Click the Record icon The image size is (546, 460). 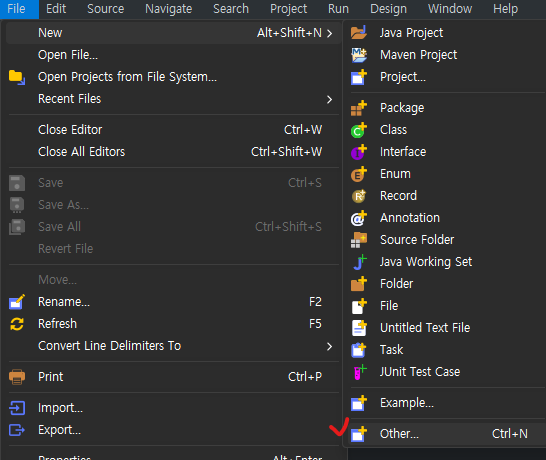359,196
